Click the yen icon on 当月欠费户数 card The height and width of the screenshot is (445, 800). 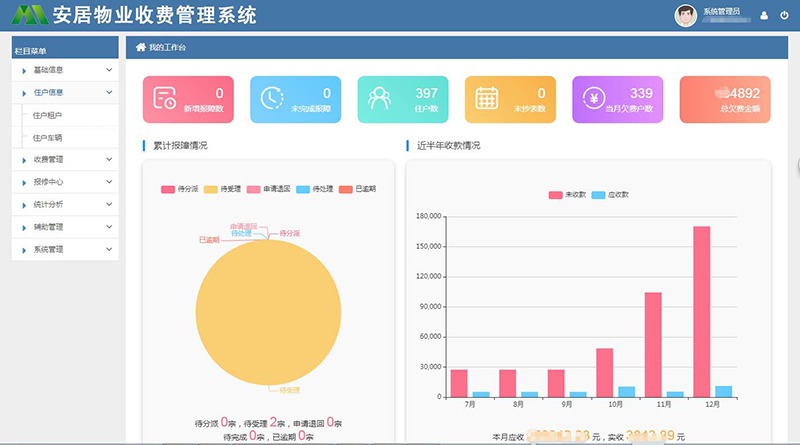click(x=594, y=98)
